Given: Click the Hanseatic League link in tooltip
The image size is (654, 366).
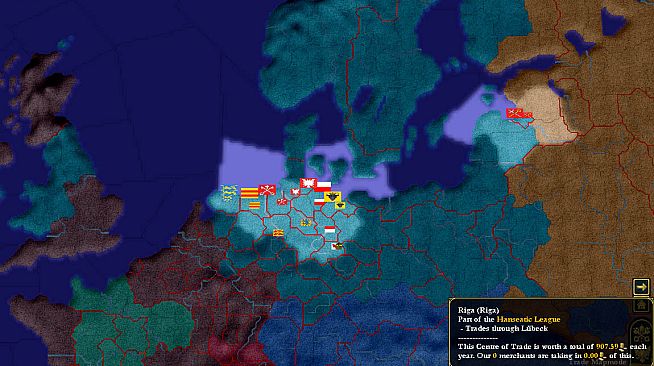Looking at the screenshot, I should tap(528, 319).
